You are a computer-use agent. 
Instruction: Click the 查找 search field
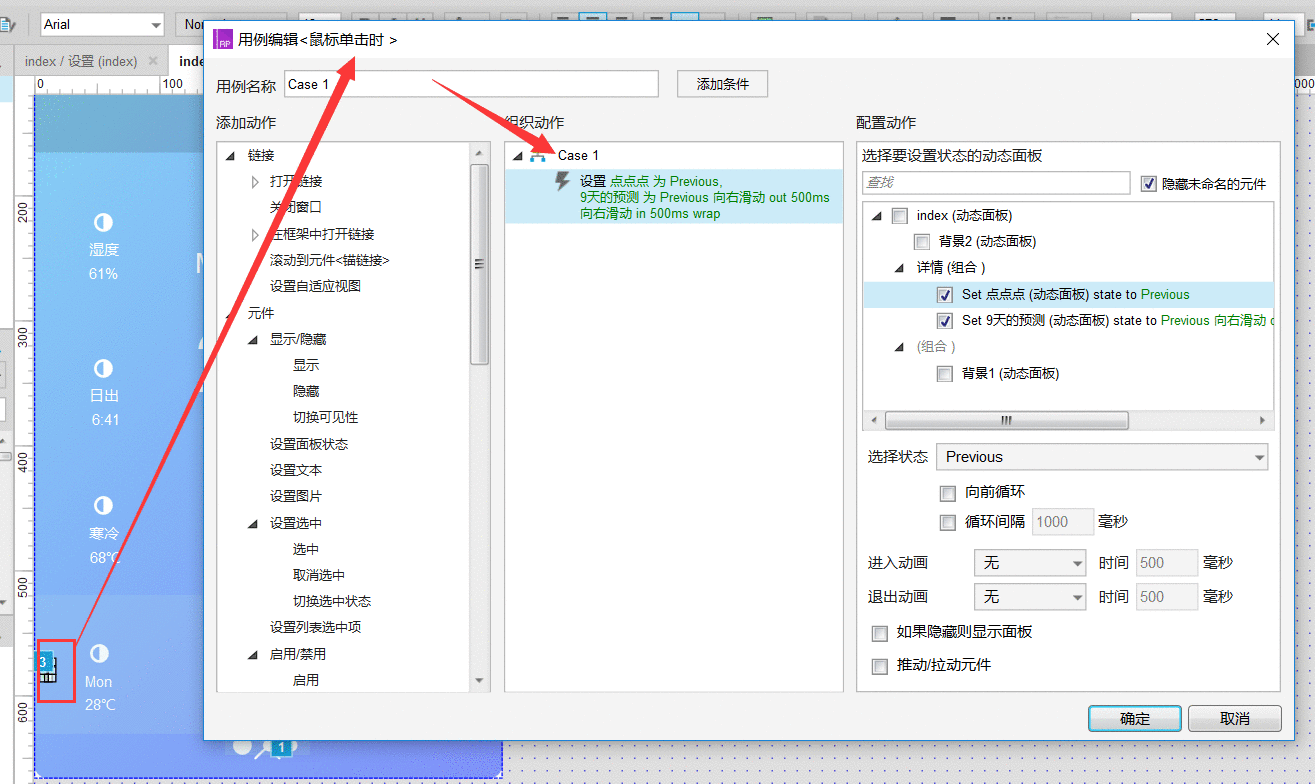point(996,183)
